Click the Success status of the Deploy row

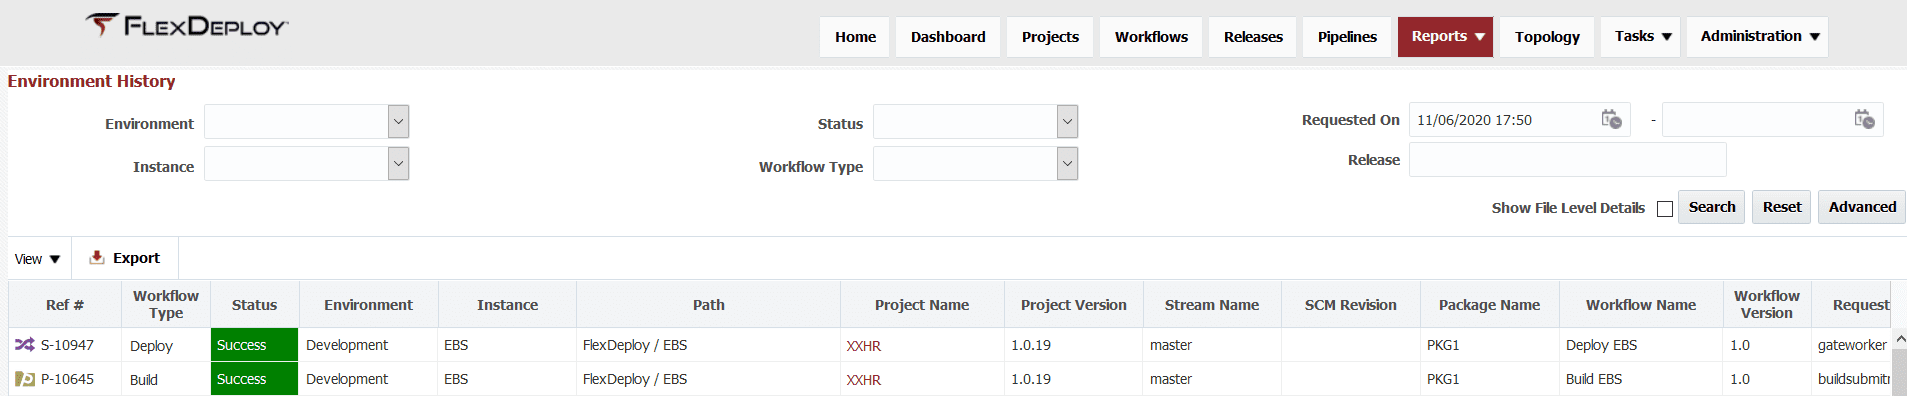254,345
